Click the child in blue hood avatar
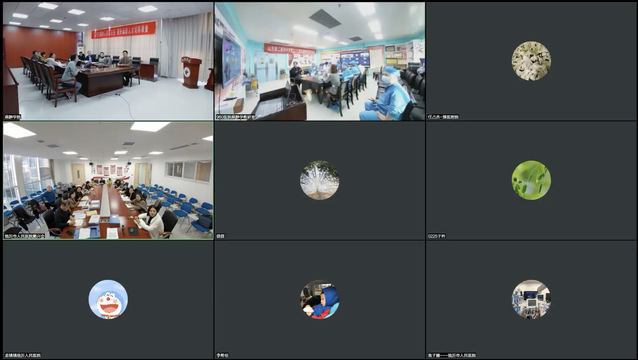638x360 pixels. click(319, 299)
